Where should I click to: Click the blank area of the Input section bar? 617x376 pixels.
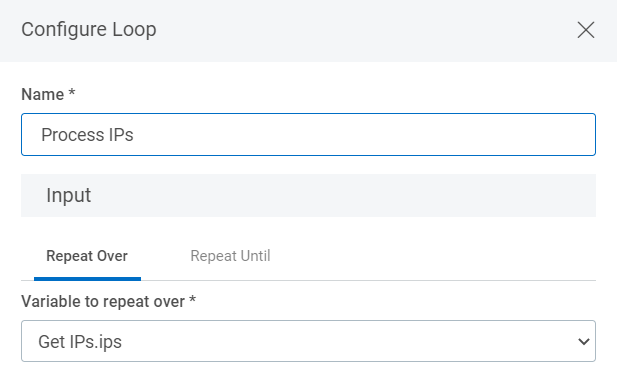[x=342, y=195]
